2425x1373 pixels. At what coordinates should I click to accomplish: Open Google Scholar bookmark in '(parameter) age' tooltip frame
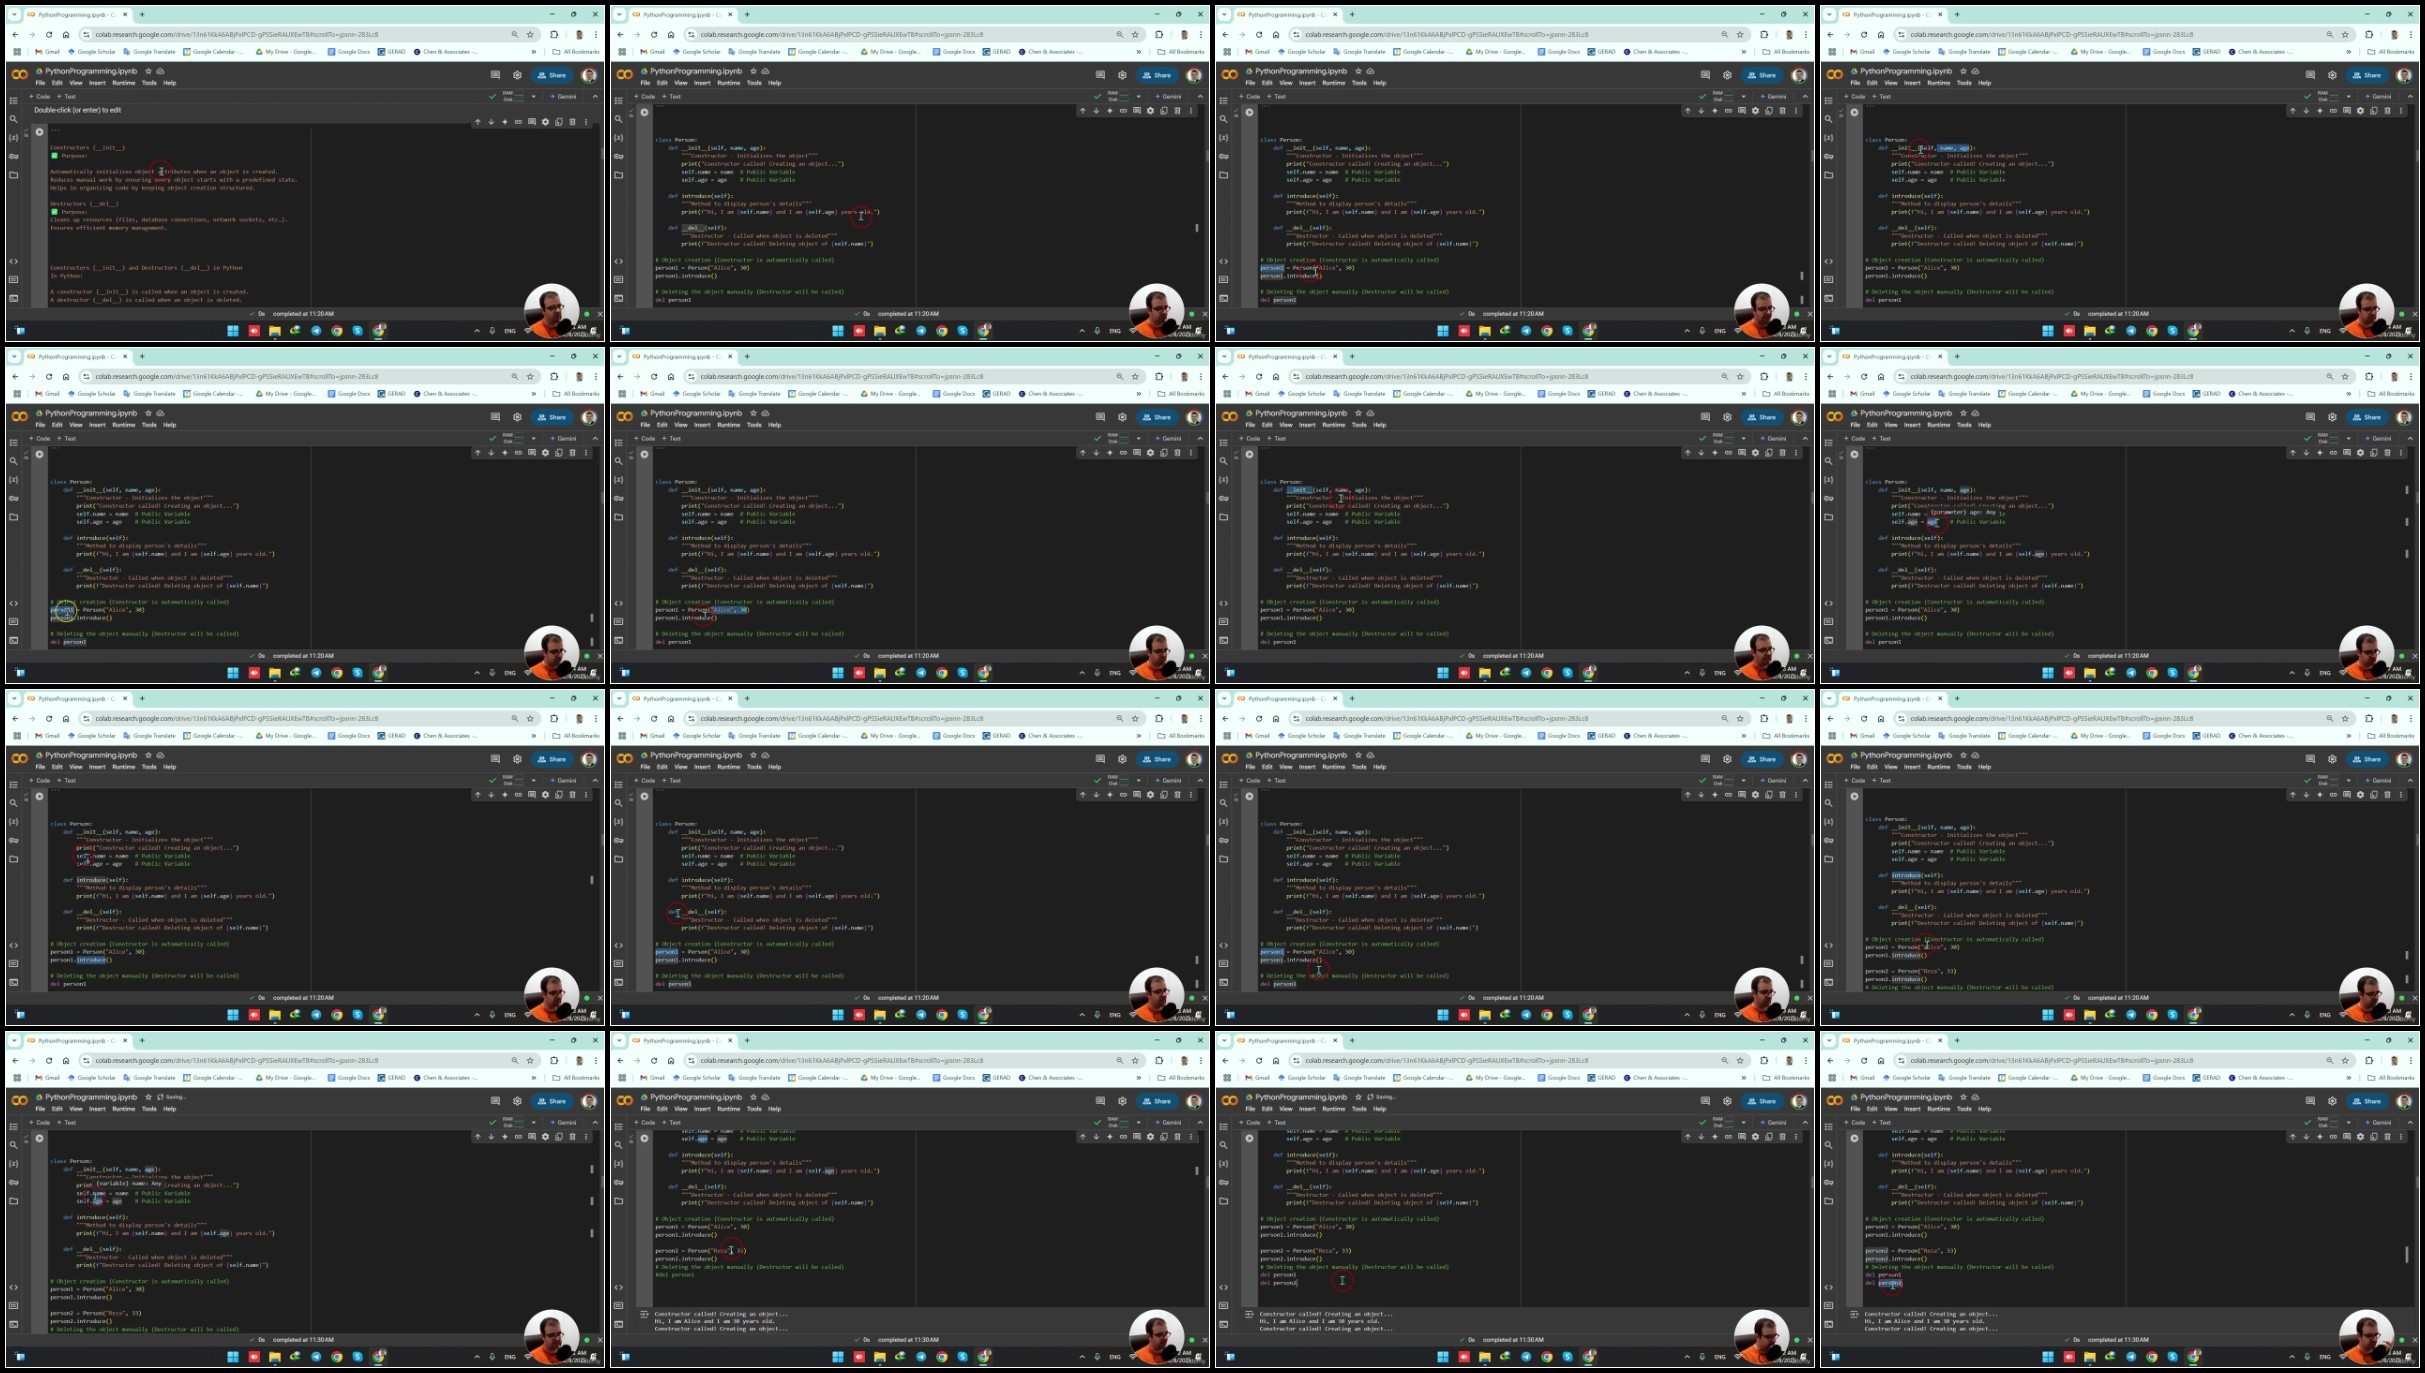click(x=1907, y=394)
